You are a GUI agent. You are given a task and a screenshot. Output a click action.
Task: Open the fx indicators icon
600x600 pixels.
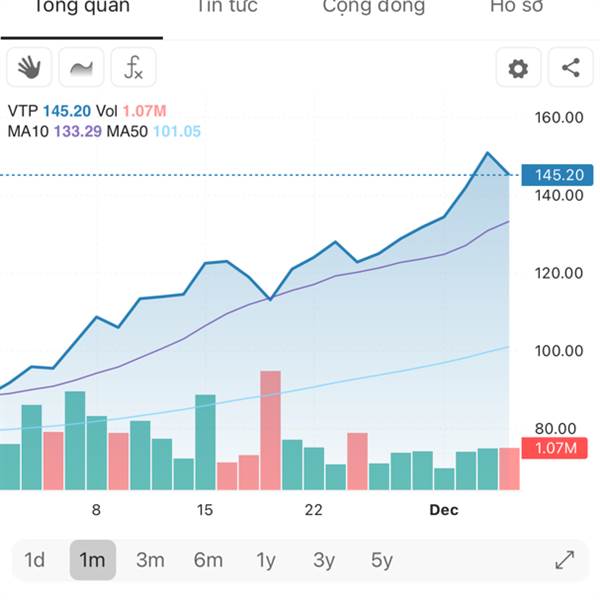click(134, 67)
